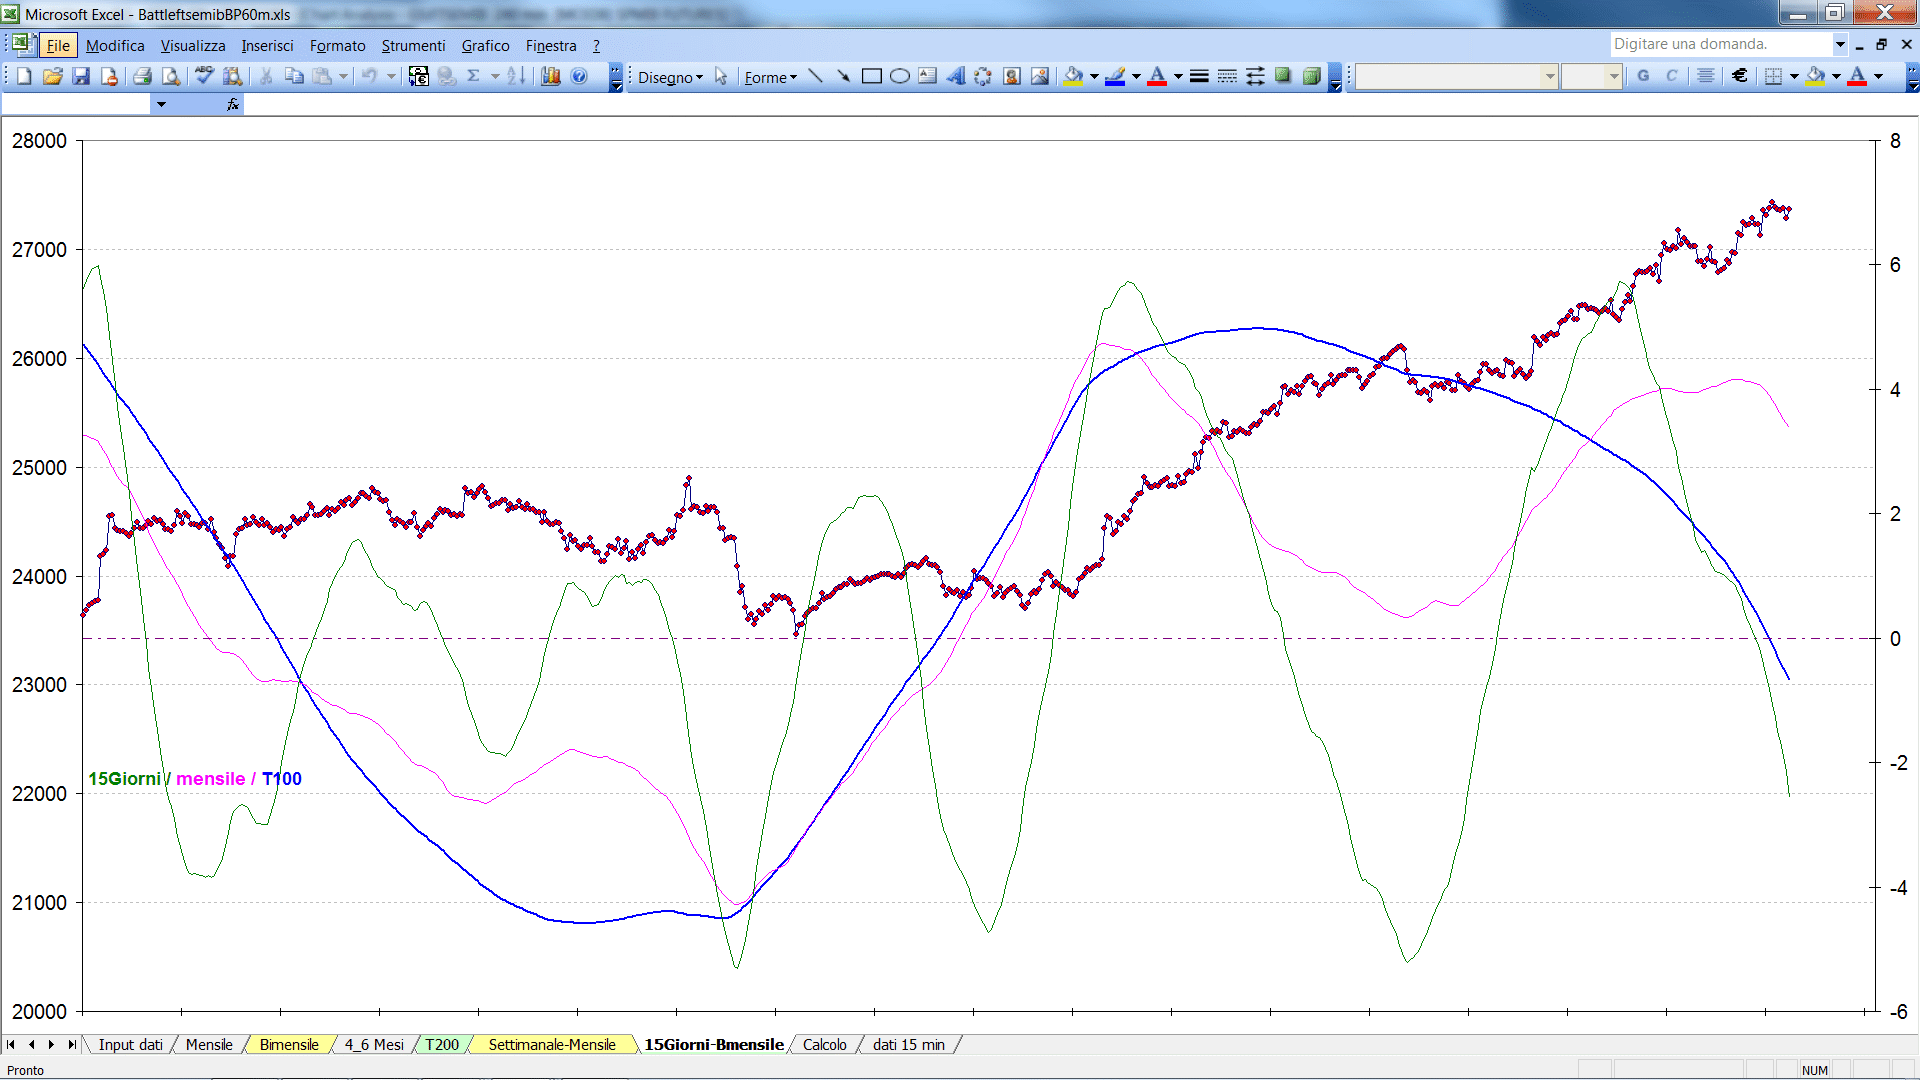The width and height of the screenshot is (1920, 1080).
Task: Open the Visualizza menu
Action: [193, 46]
